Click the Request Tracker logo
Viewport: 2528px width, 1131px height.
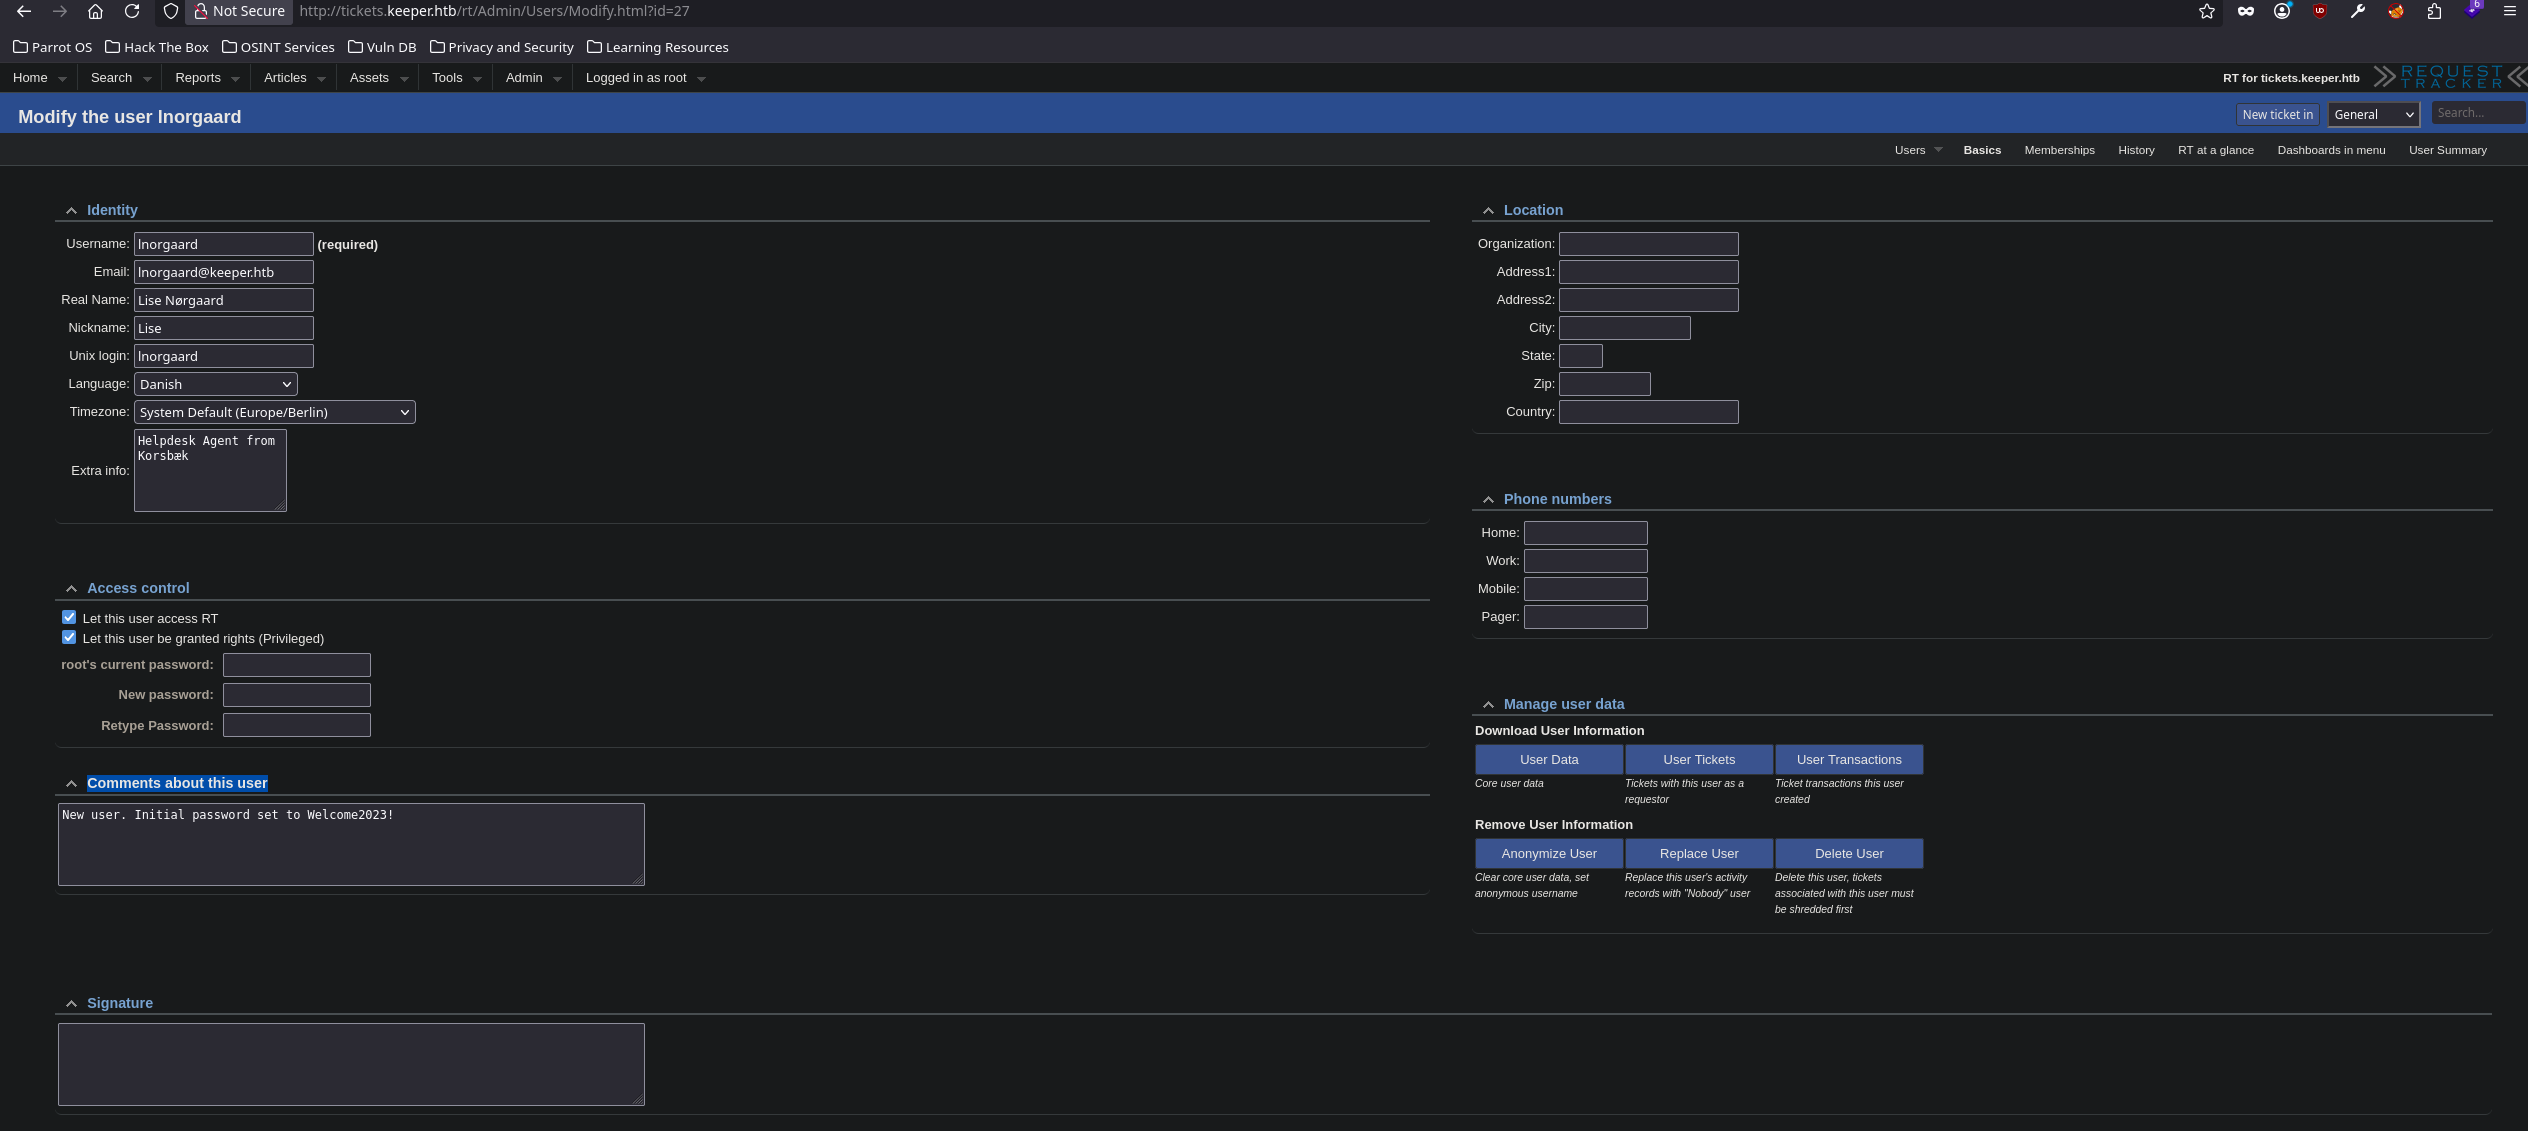pos(2450,77)
